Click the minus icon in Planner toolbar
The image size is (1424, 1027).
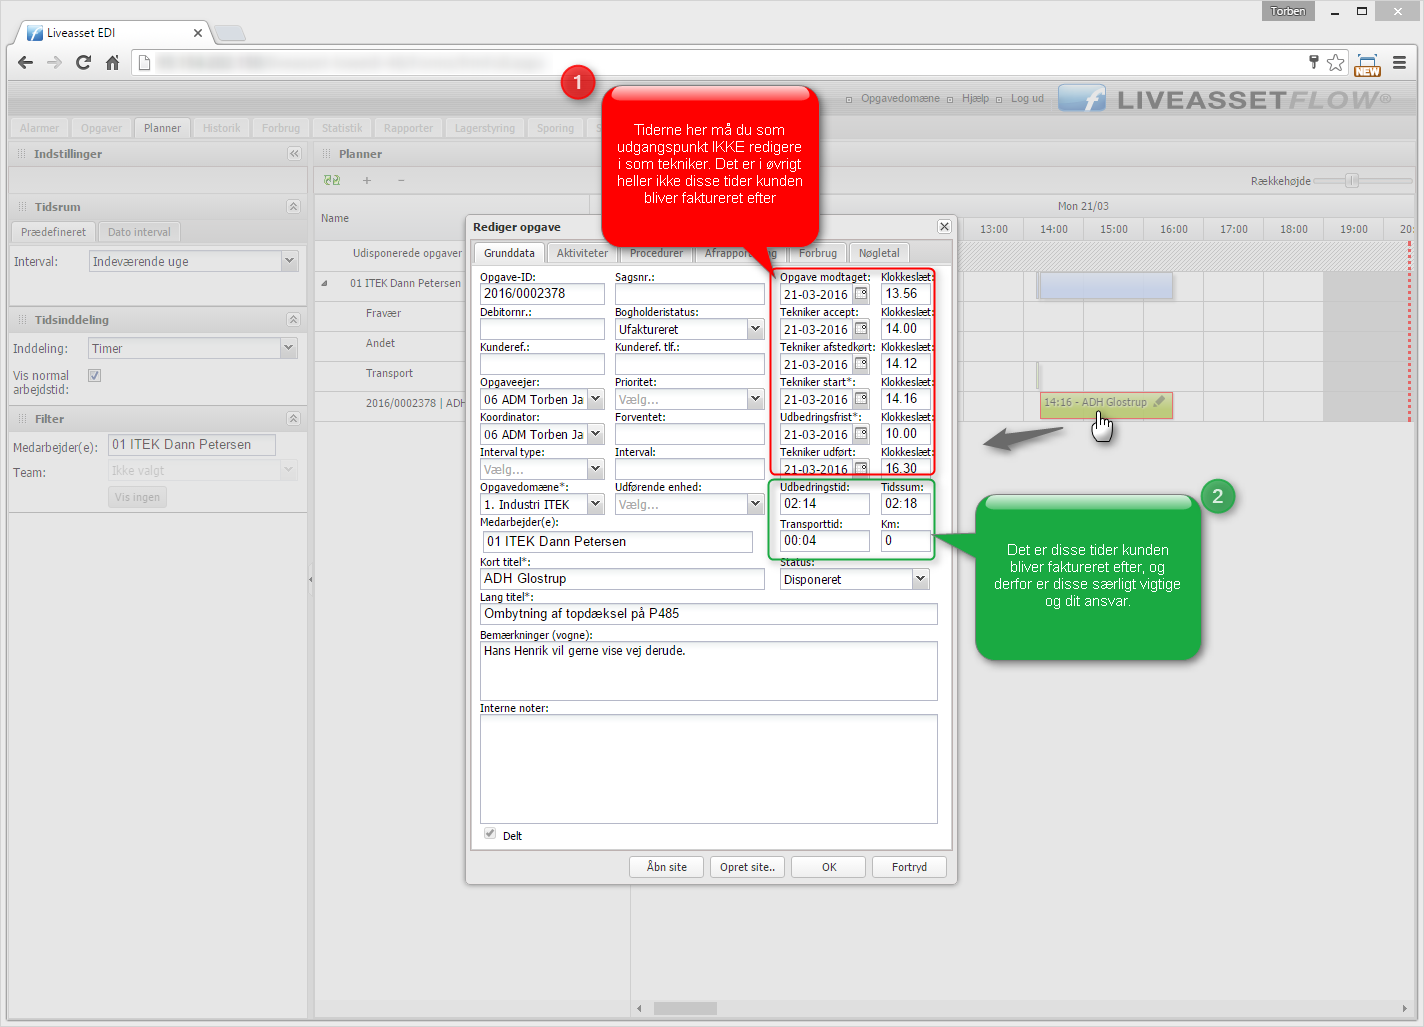(x=401, y=181)
